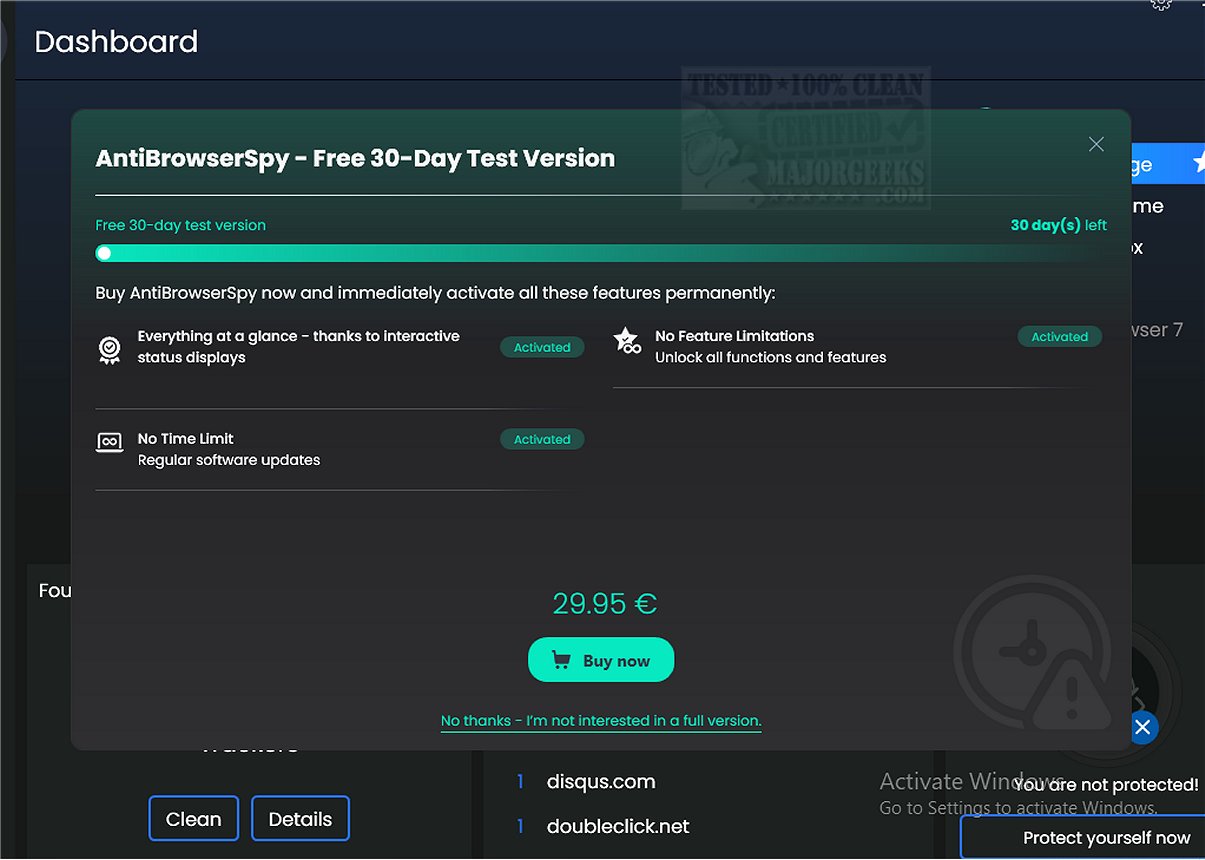Click the 29.95 € price text
This screenshot has height=860, width=1205.
(x=605, y=603)
